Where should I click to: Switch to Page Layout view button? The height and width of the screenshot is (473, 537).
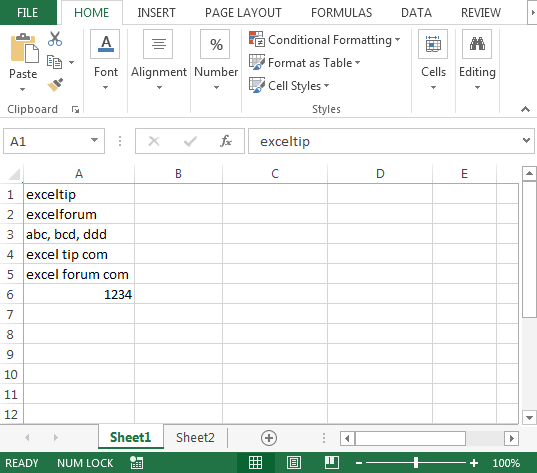[x=294, y=463]
